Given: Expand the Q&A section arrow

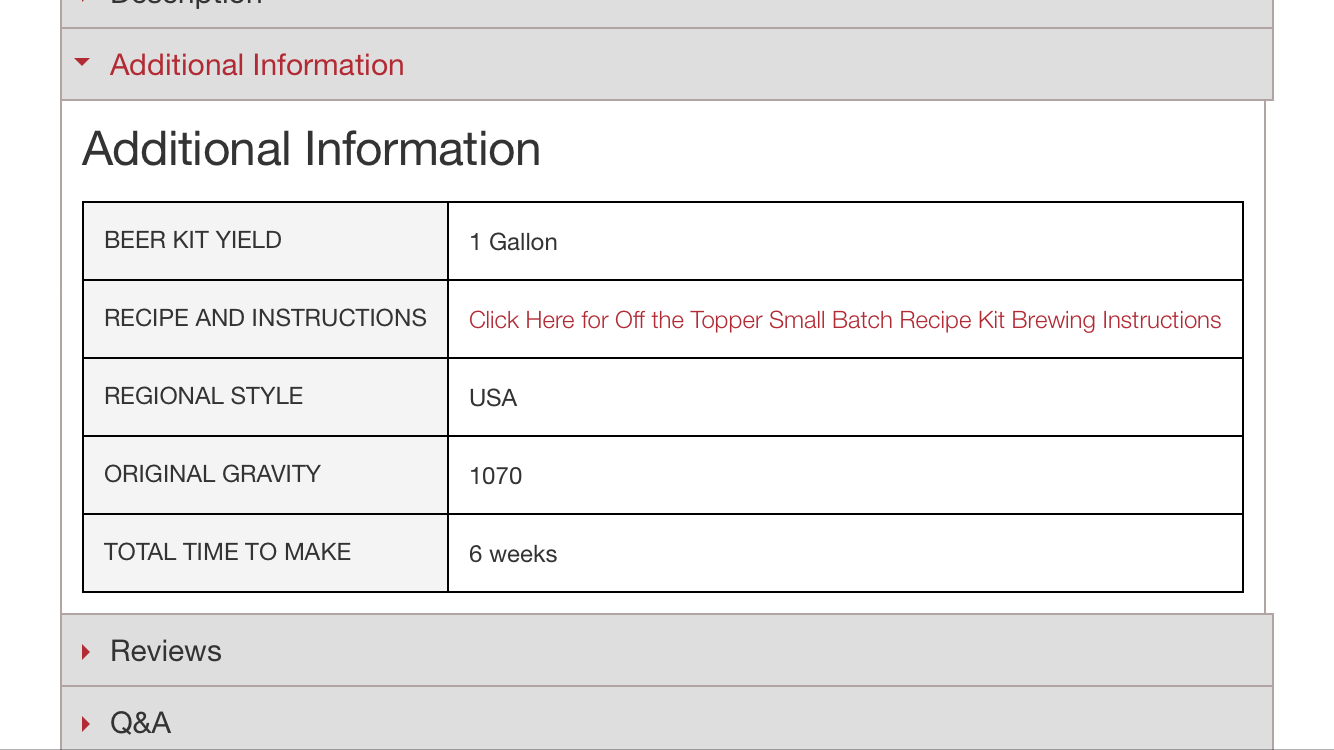Looking at the screenshot, I should (85, 723).
